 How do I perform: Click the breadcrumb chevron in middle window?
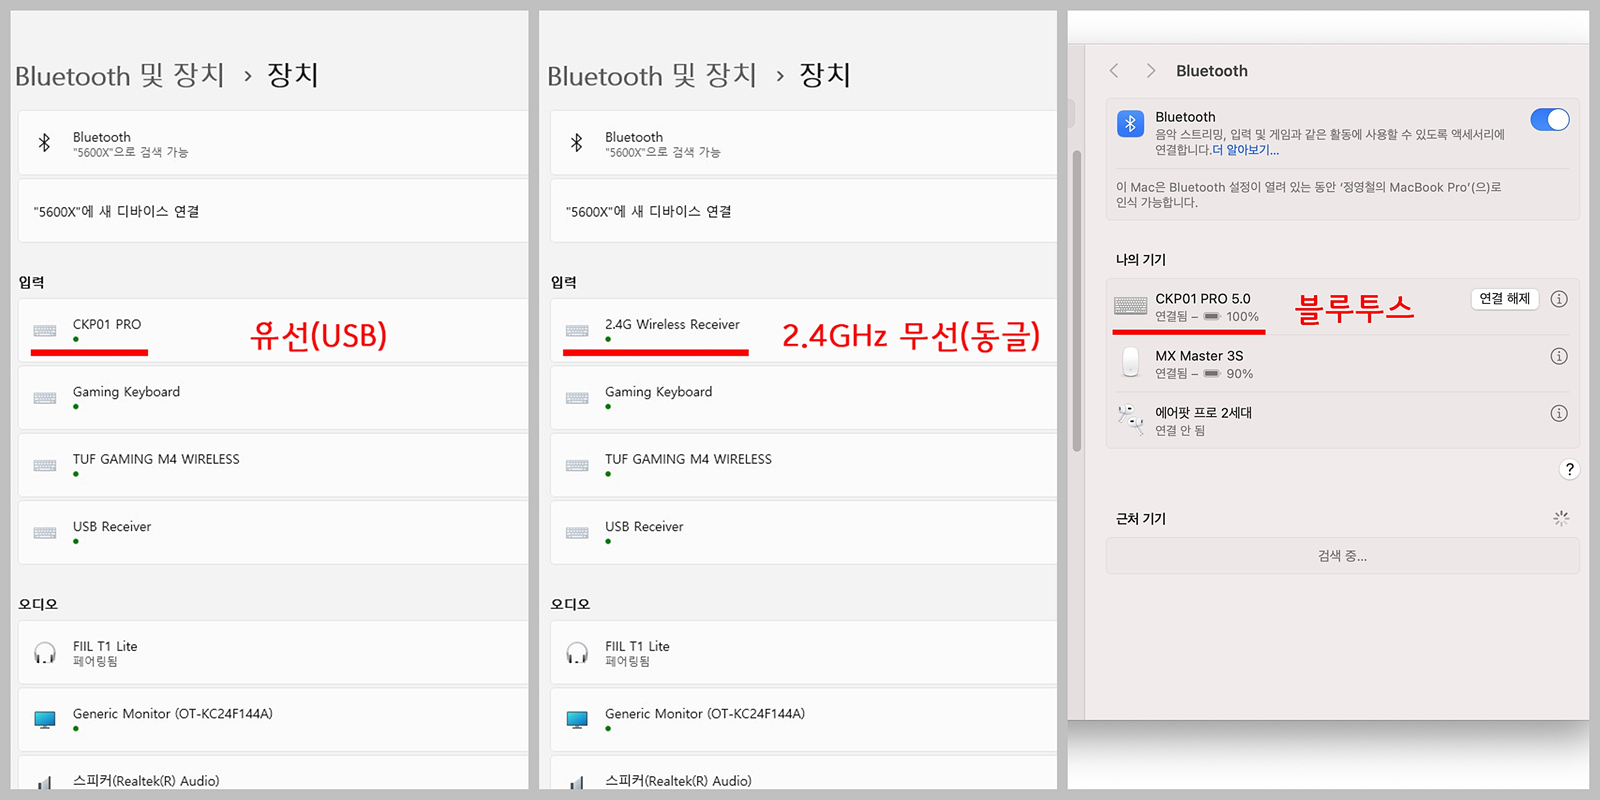pyautogui.click(x=780, y=76)
